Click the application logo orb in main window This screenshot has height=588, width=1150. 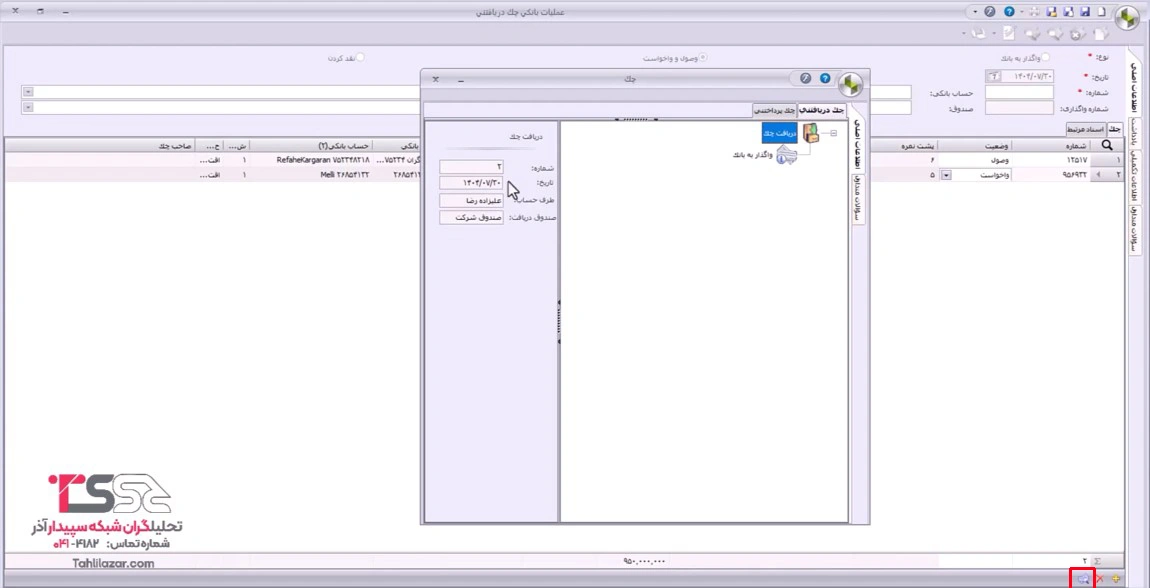pyautogui.click(x=1127, y=18)
